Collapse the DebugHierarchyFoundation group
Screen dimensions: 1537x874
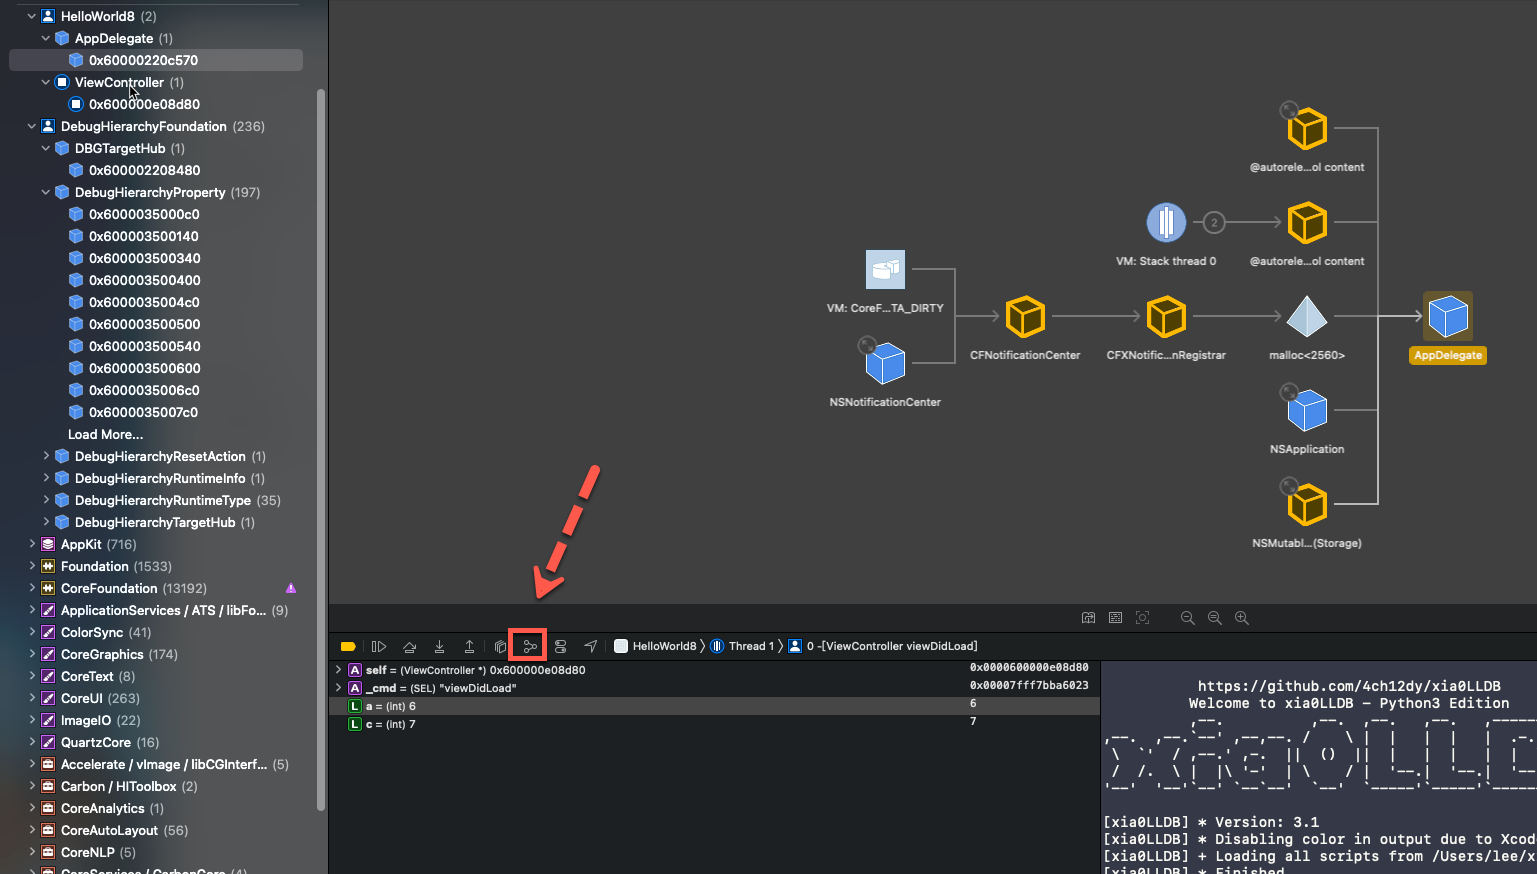32,126
